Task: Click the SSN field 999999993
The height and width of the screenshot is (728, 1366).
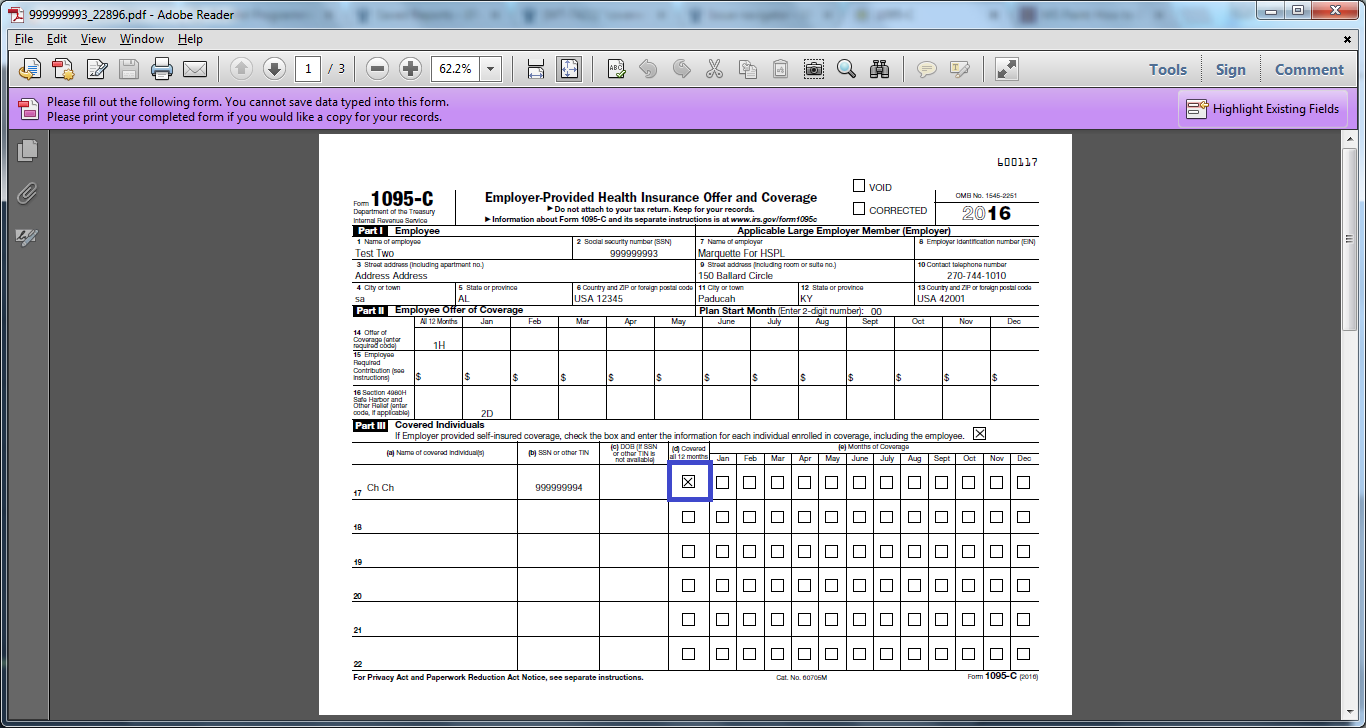Action: point(634,253)
